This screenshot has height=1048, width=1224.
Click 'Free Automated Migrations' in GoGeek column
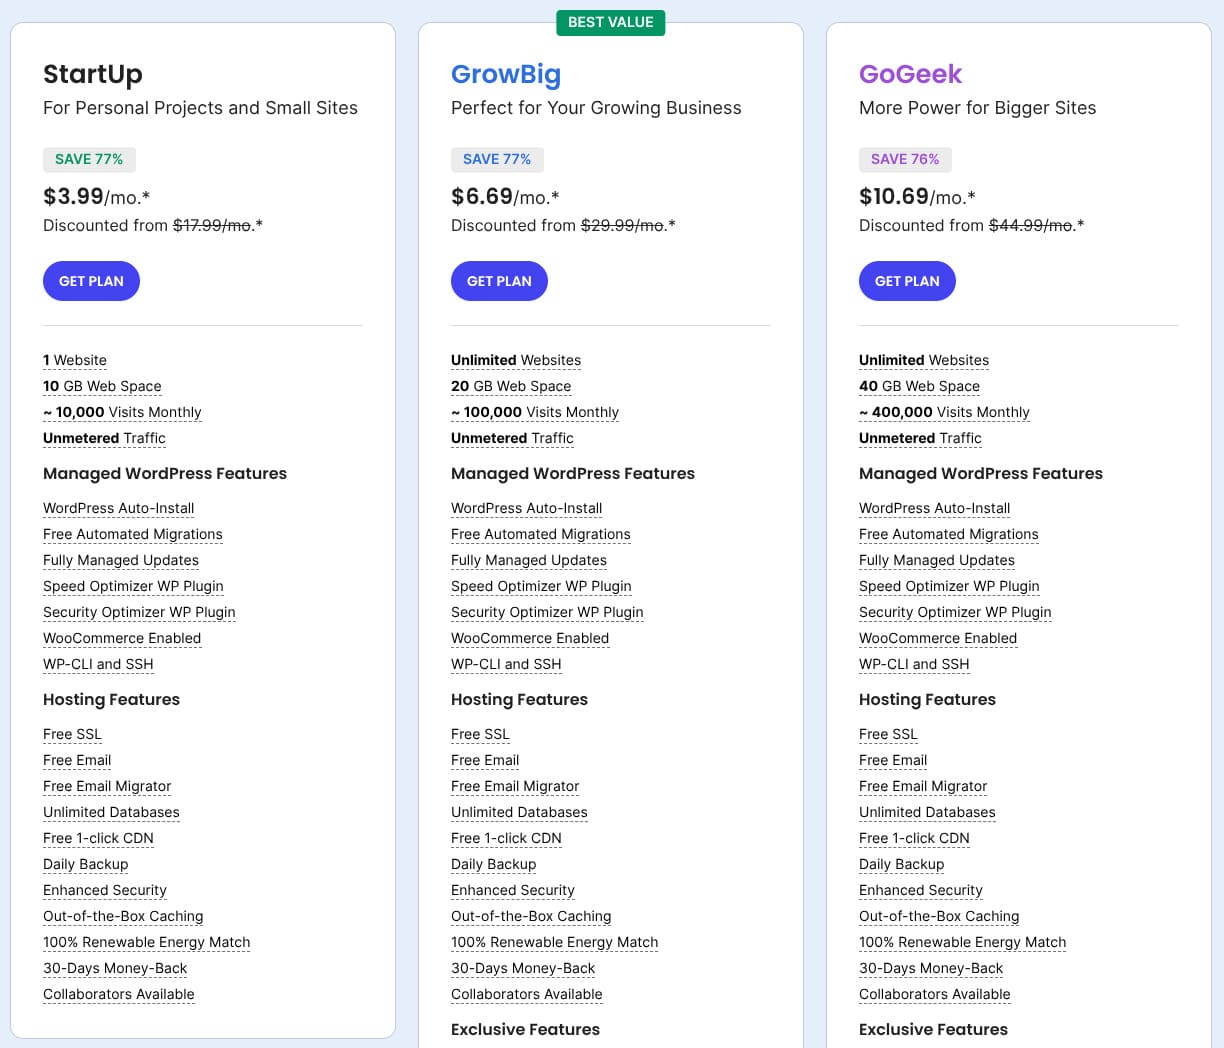click(x=948, y=534)
